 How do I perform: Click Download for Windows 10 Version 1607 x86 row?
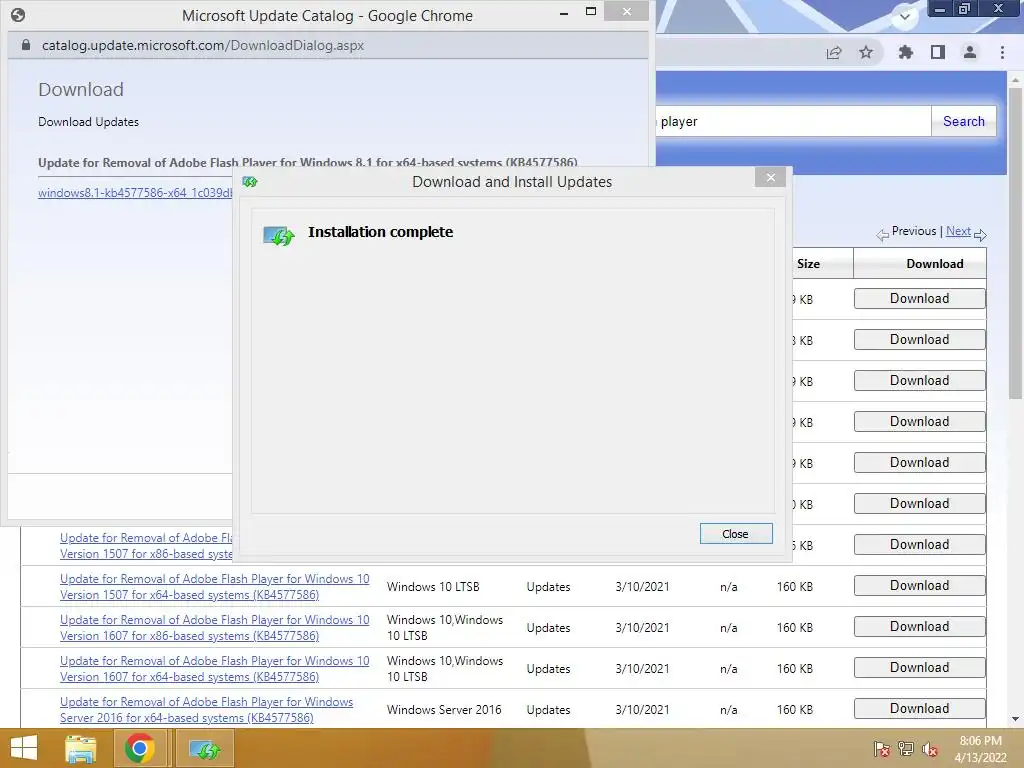pyautogui.click(x=920, y=627)
